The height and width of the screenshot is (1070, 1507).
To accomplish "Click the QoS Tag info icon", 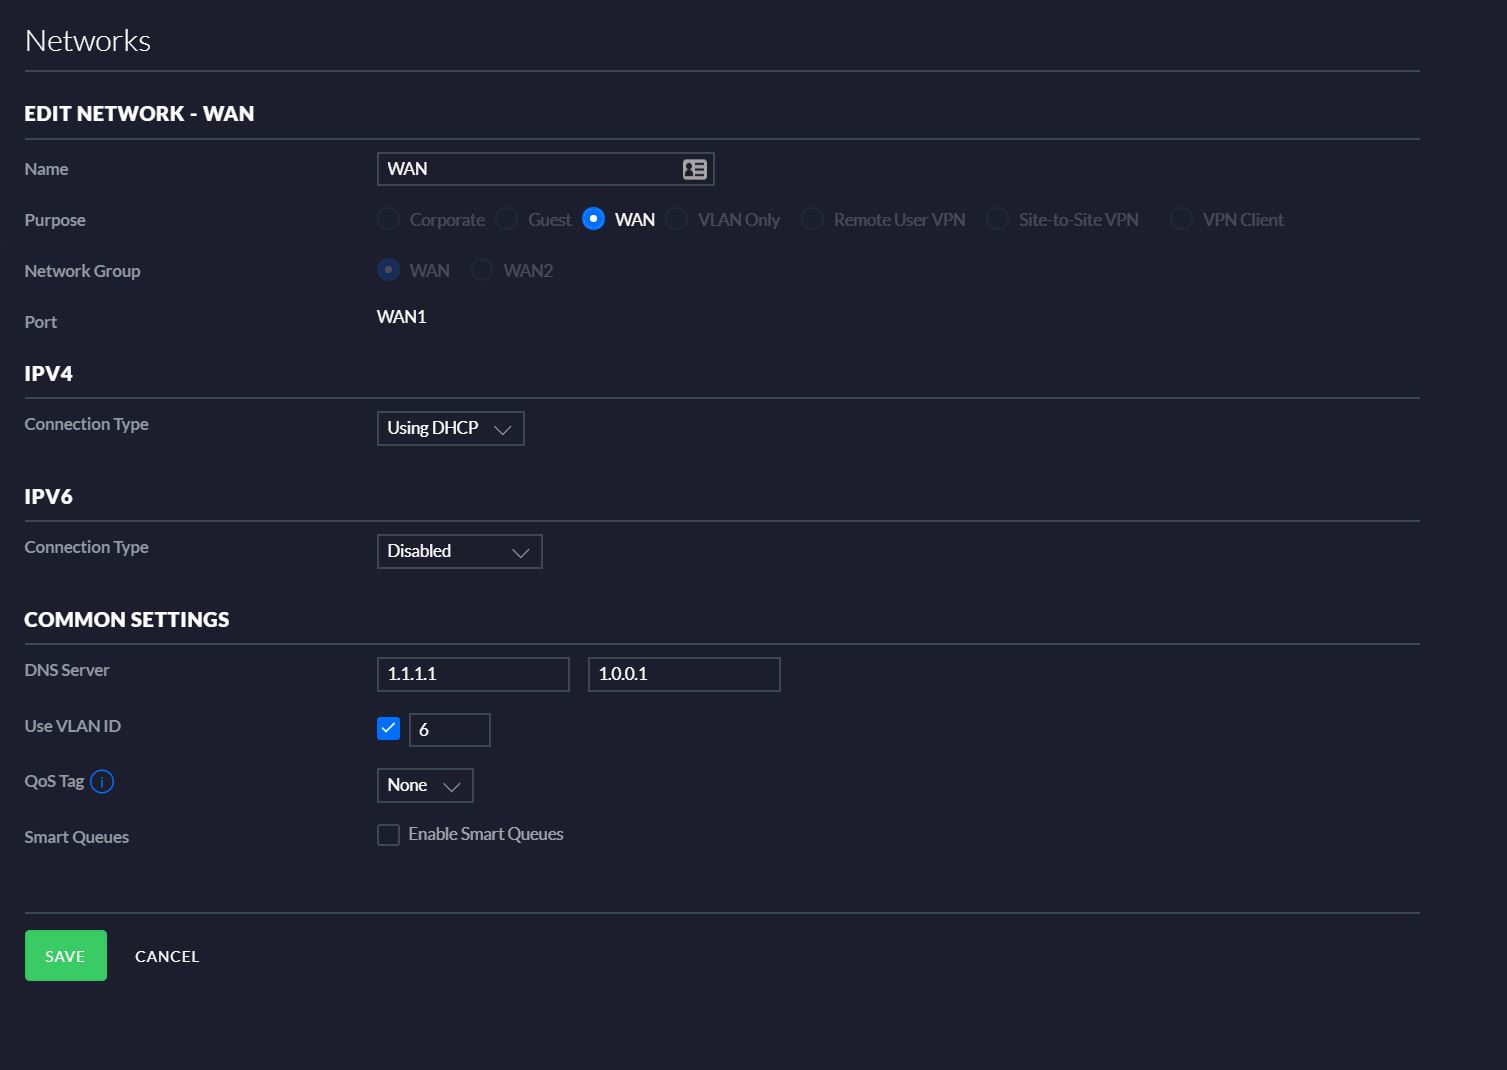I will pos(102,781).
